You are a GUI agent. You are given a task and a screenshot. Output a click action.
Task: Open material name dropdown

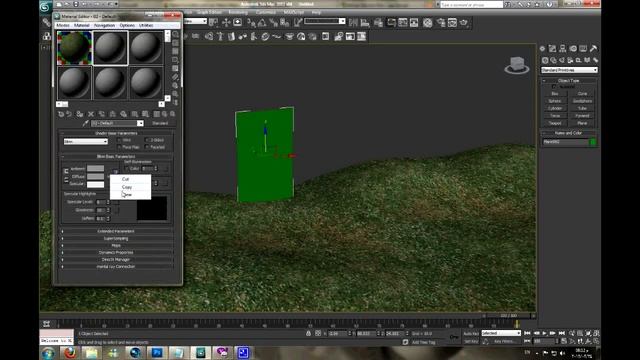(x=140, y=123)
